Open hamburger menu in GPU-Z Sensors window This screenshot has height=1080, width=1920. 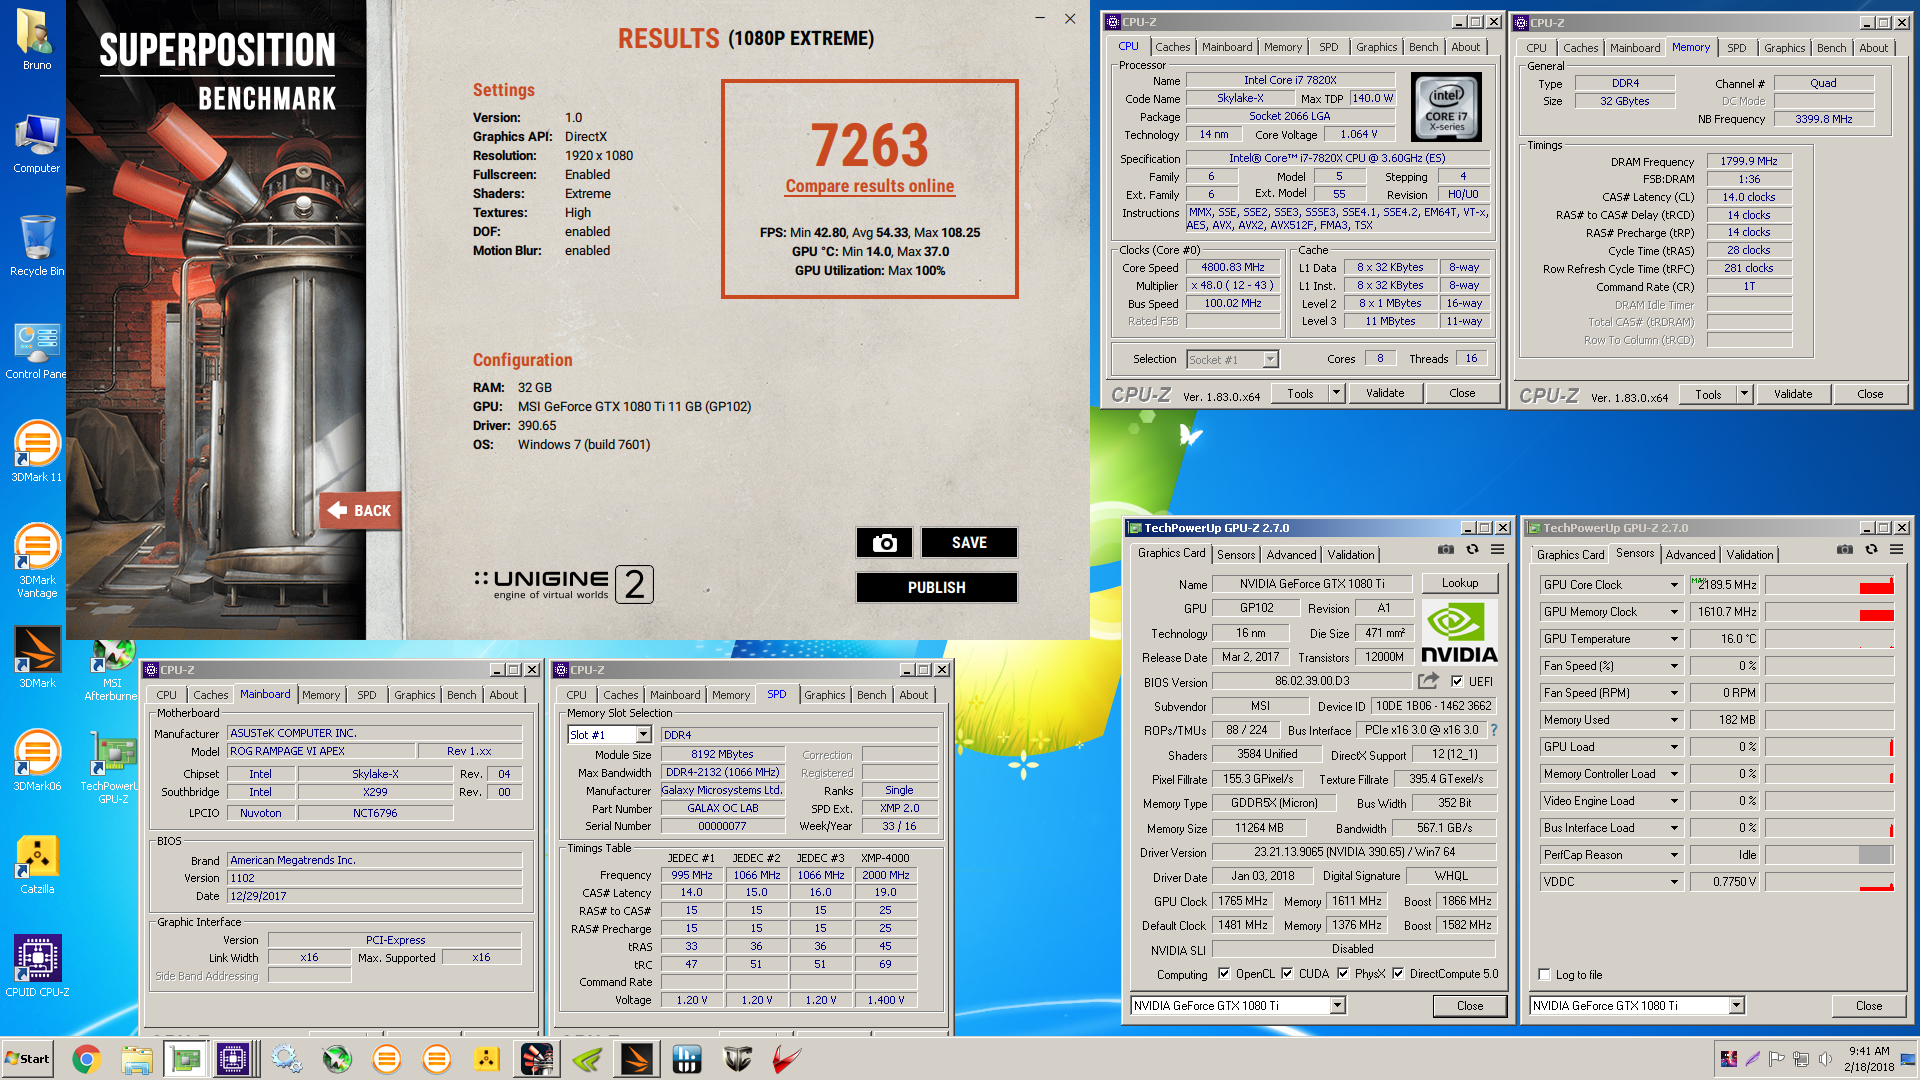(1896, 549)
